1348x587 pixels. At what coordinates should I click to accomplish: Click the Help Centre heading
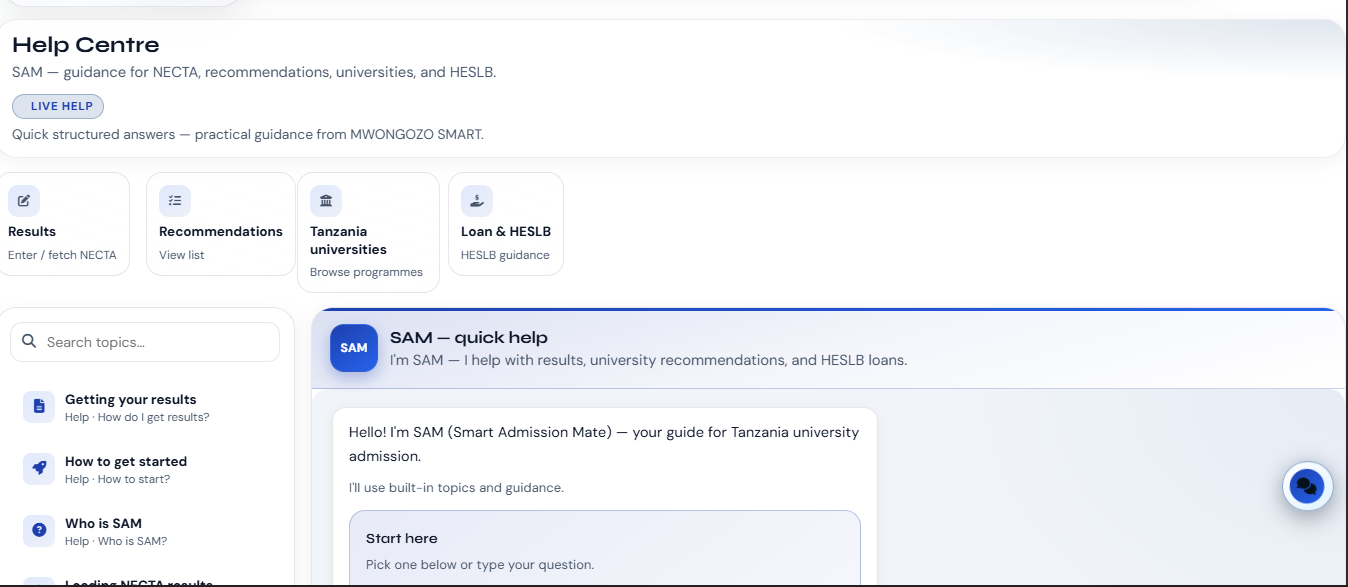(x=86, y=45)
